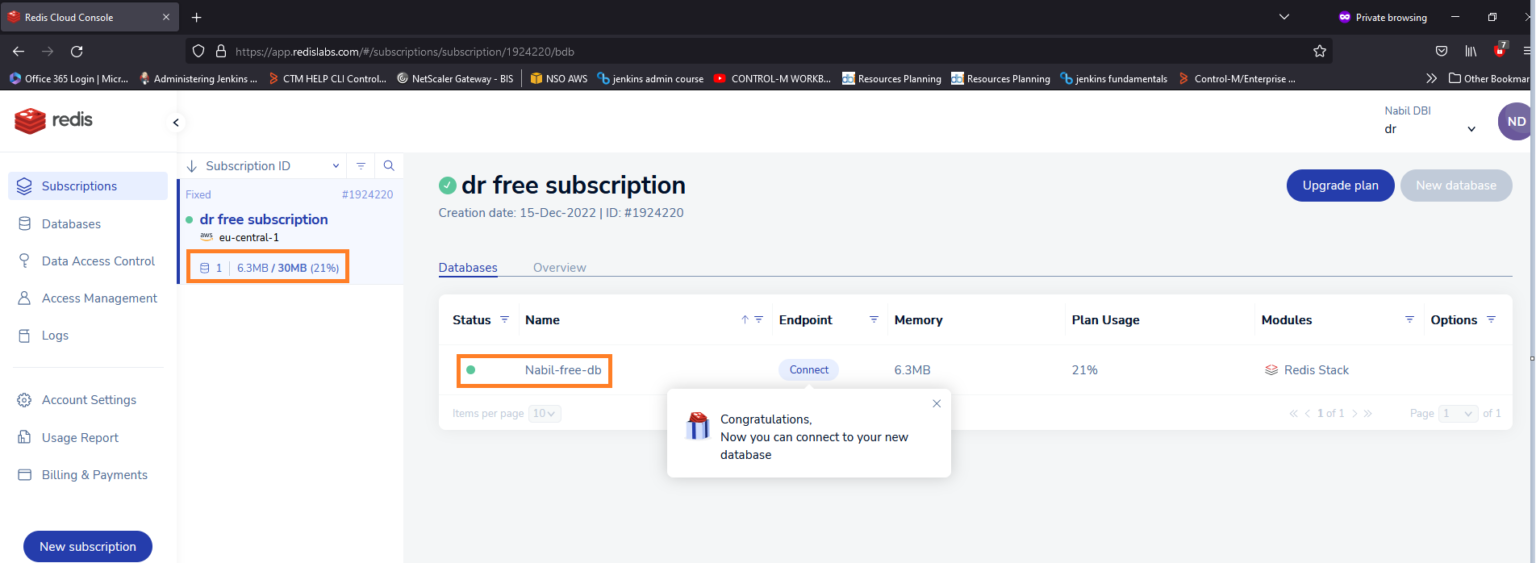Click the filter icon beside Subscription ID
The image size is (1536, 563).
pos(361,166)
